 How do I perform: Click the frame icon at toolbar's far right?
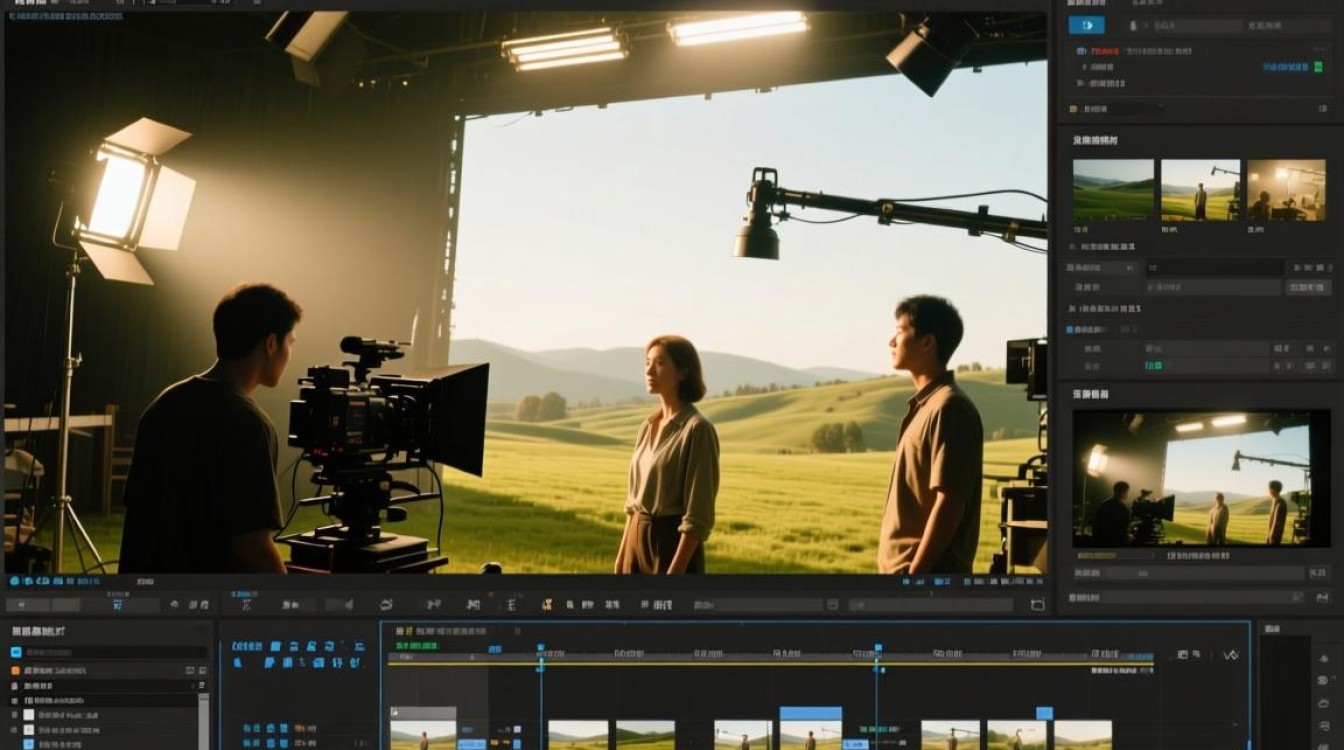click(x=1037, y=605)
